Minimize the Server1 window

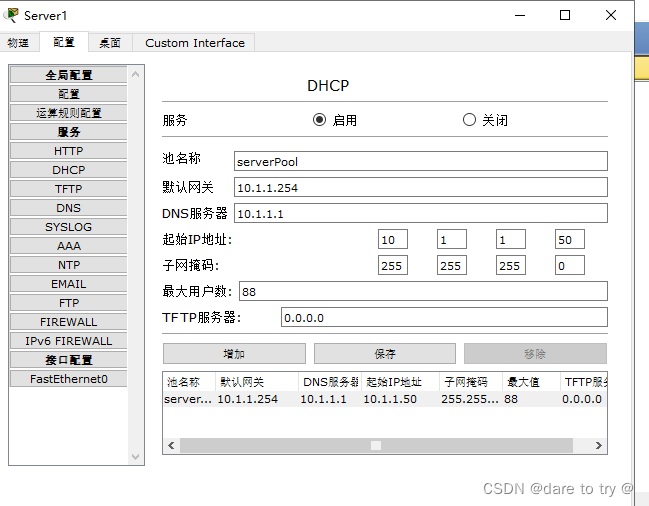520,15
